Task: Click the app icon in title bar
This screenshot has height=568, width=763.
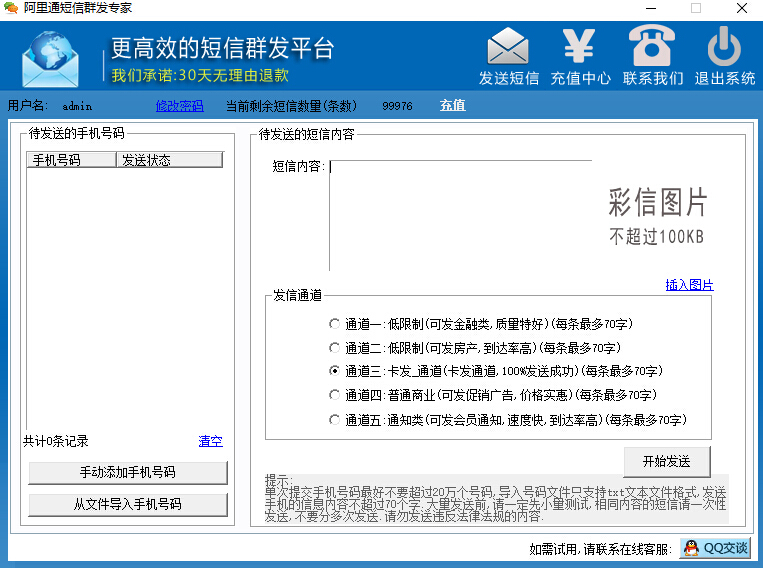Action: (11, 8)
